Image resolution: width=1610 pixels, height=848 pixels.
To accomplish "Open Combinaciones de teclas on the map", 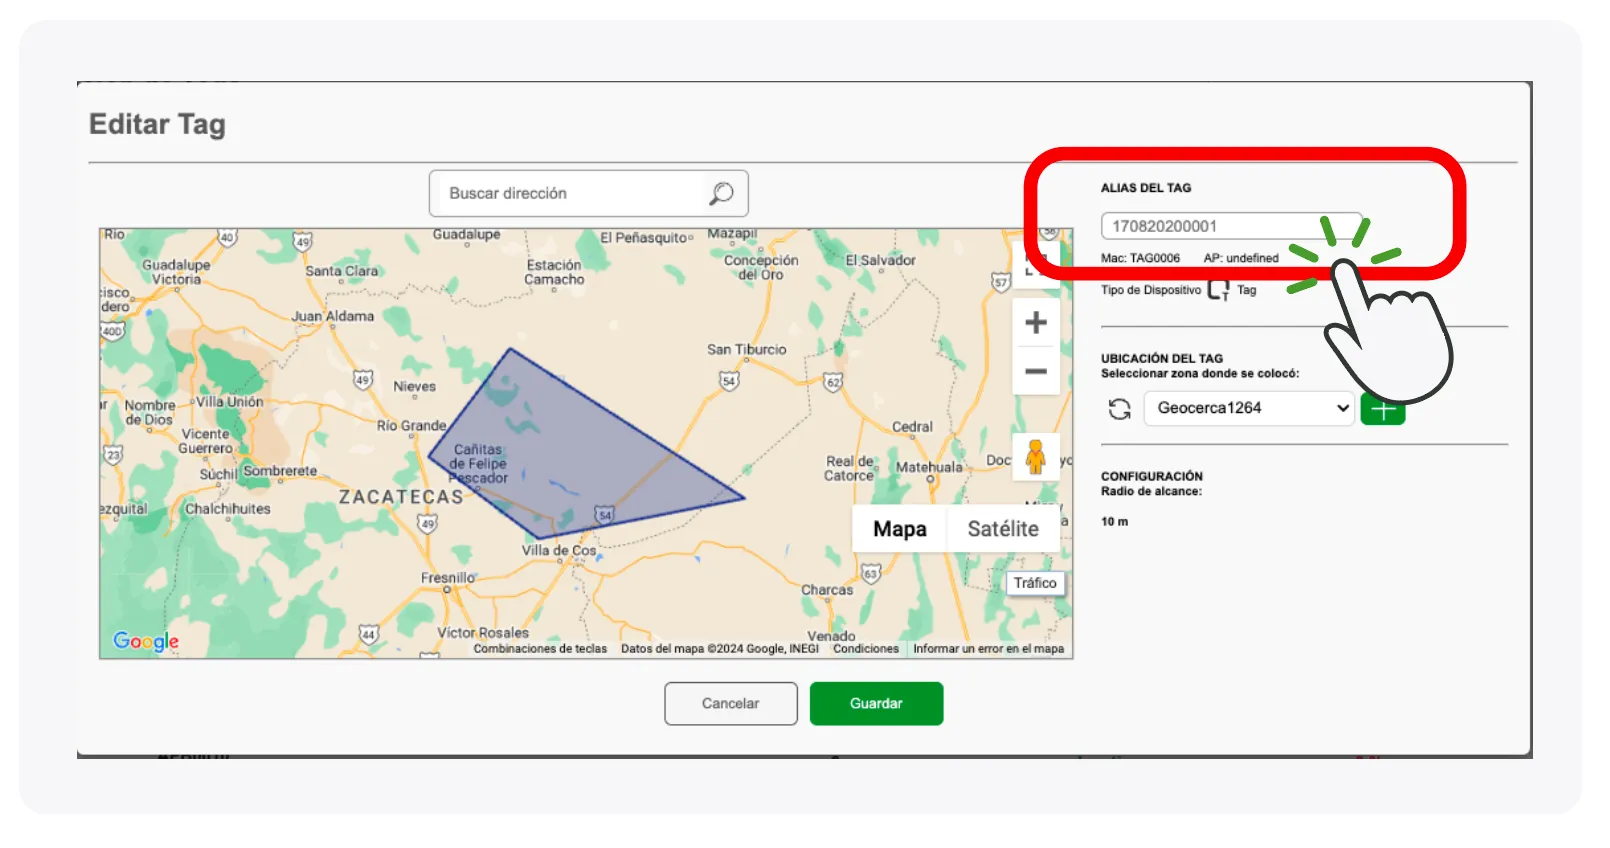I will 540,649.
